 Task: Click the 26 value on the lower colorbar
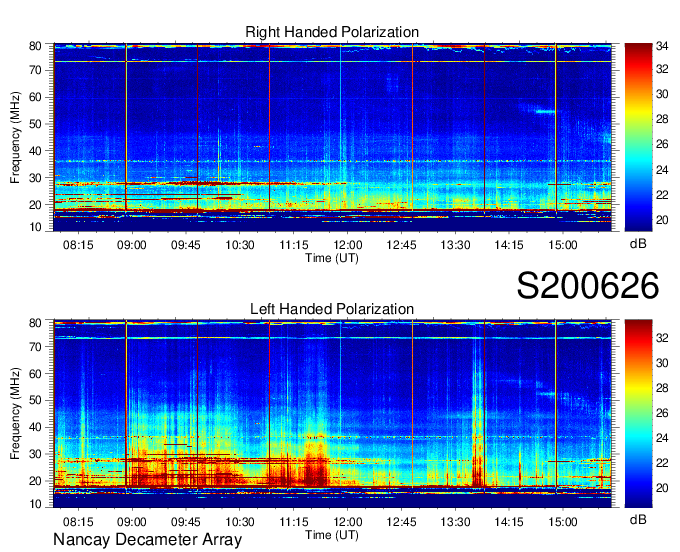[662, 413]
